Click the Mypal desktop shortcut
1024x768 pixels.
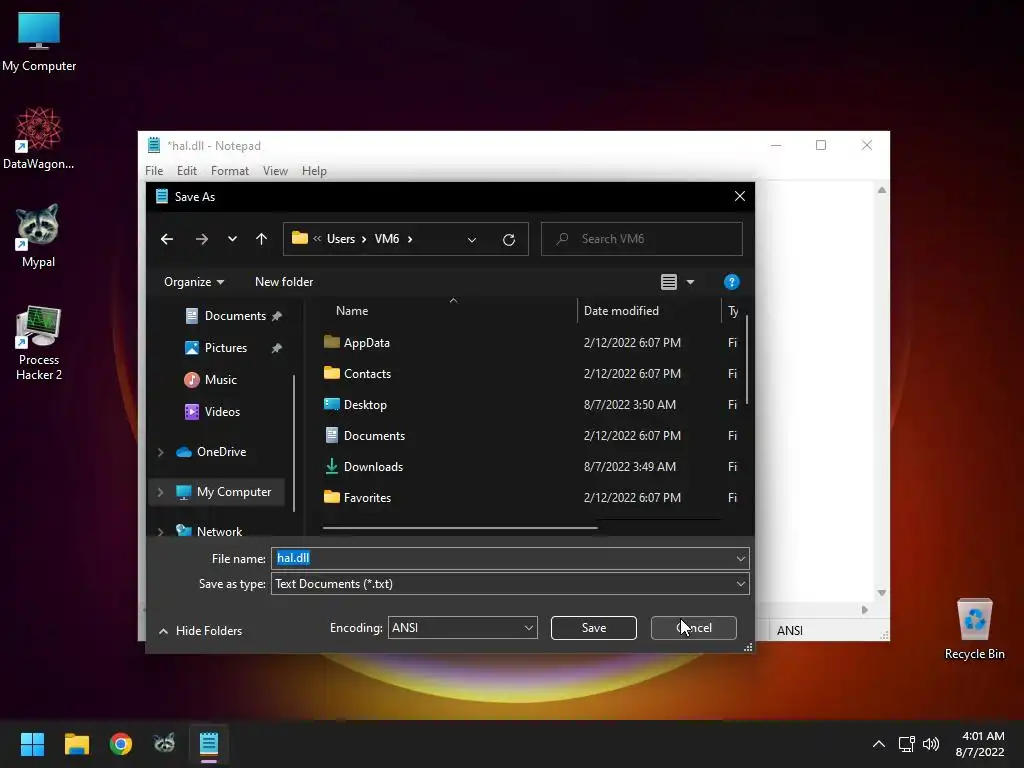coord(38,236)
